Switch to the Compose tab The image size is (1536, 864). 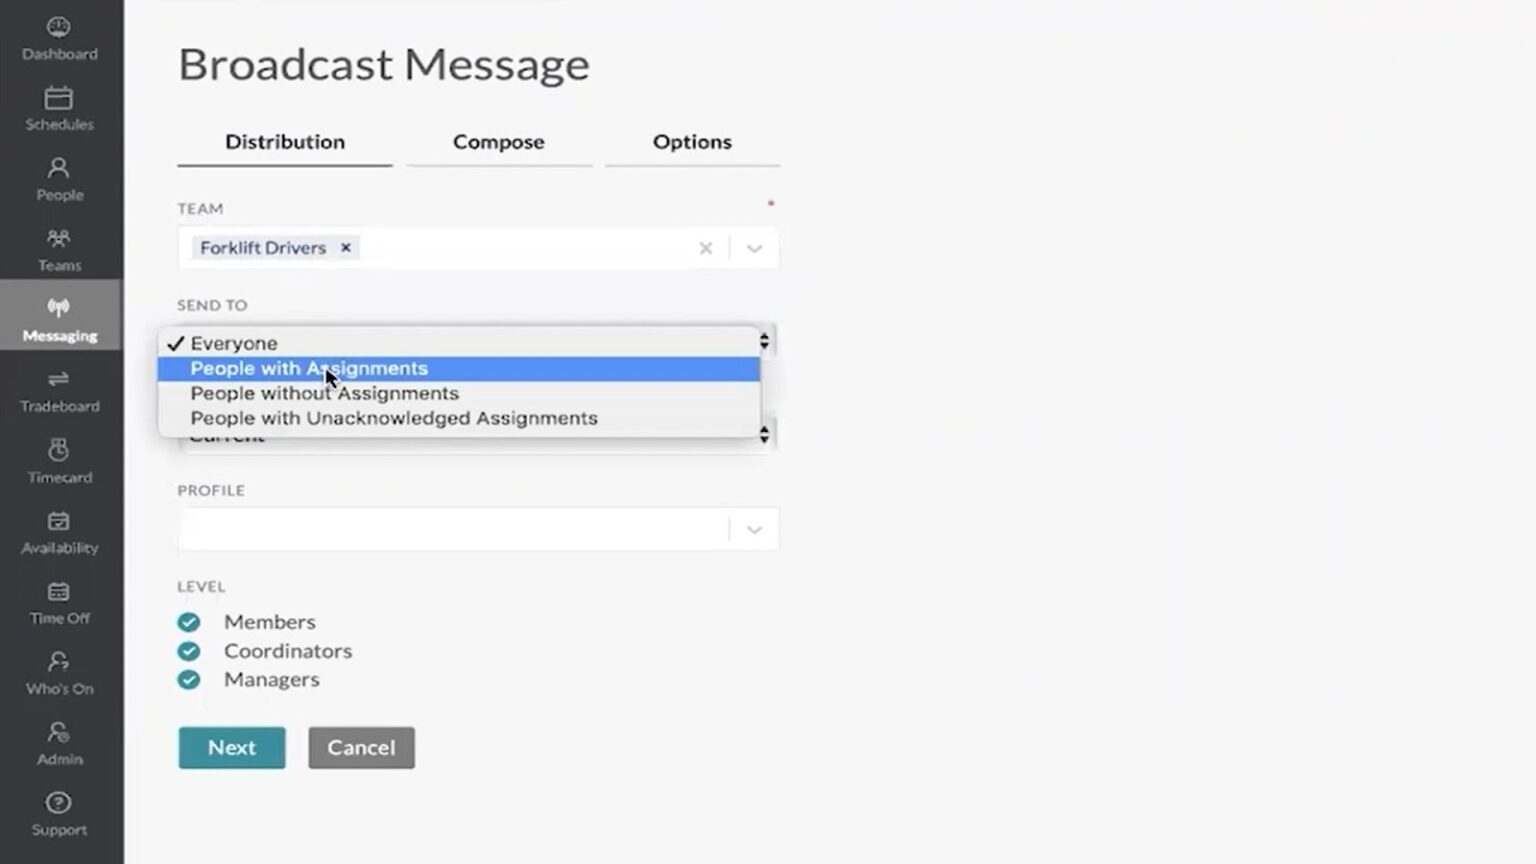click(498, 142)
